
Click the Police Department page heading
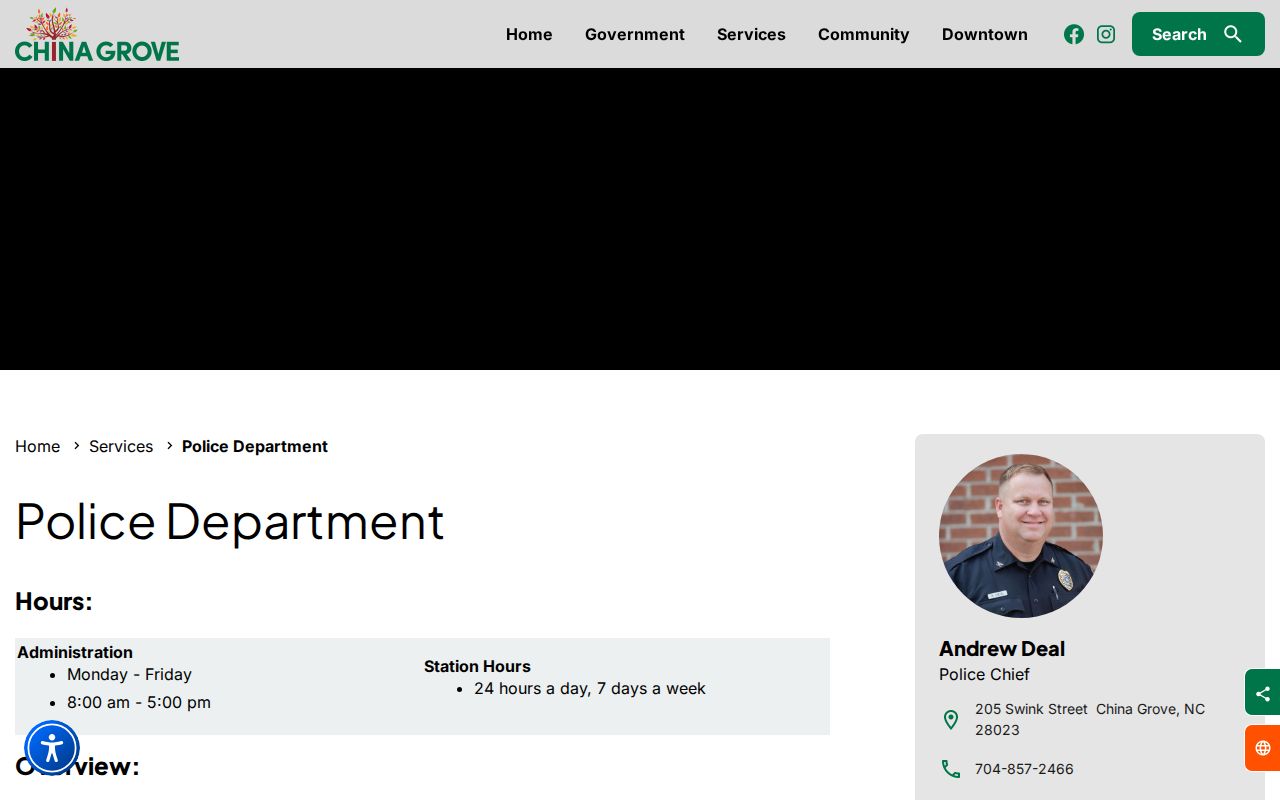(x=230, y=521)
